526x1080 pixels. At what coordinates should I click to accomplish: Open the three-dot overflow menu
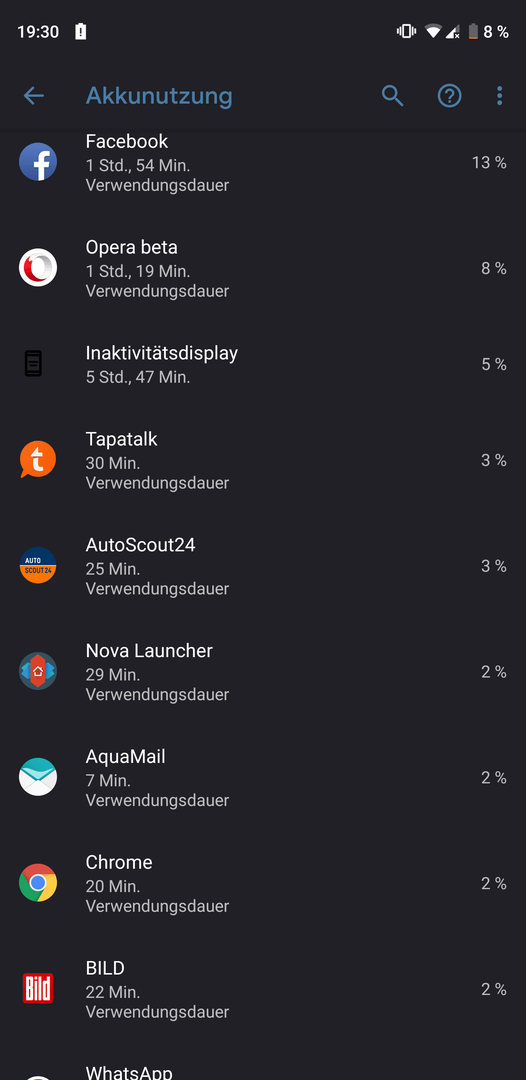(500, 96)
